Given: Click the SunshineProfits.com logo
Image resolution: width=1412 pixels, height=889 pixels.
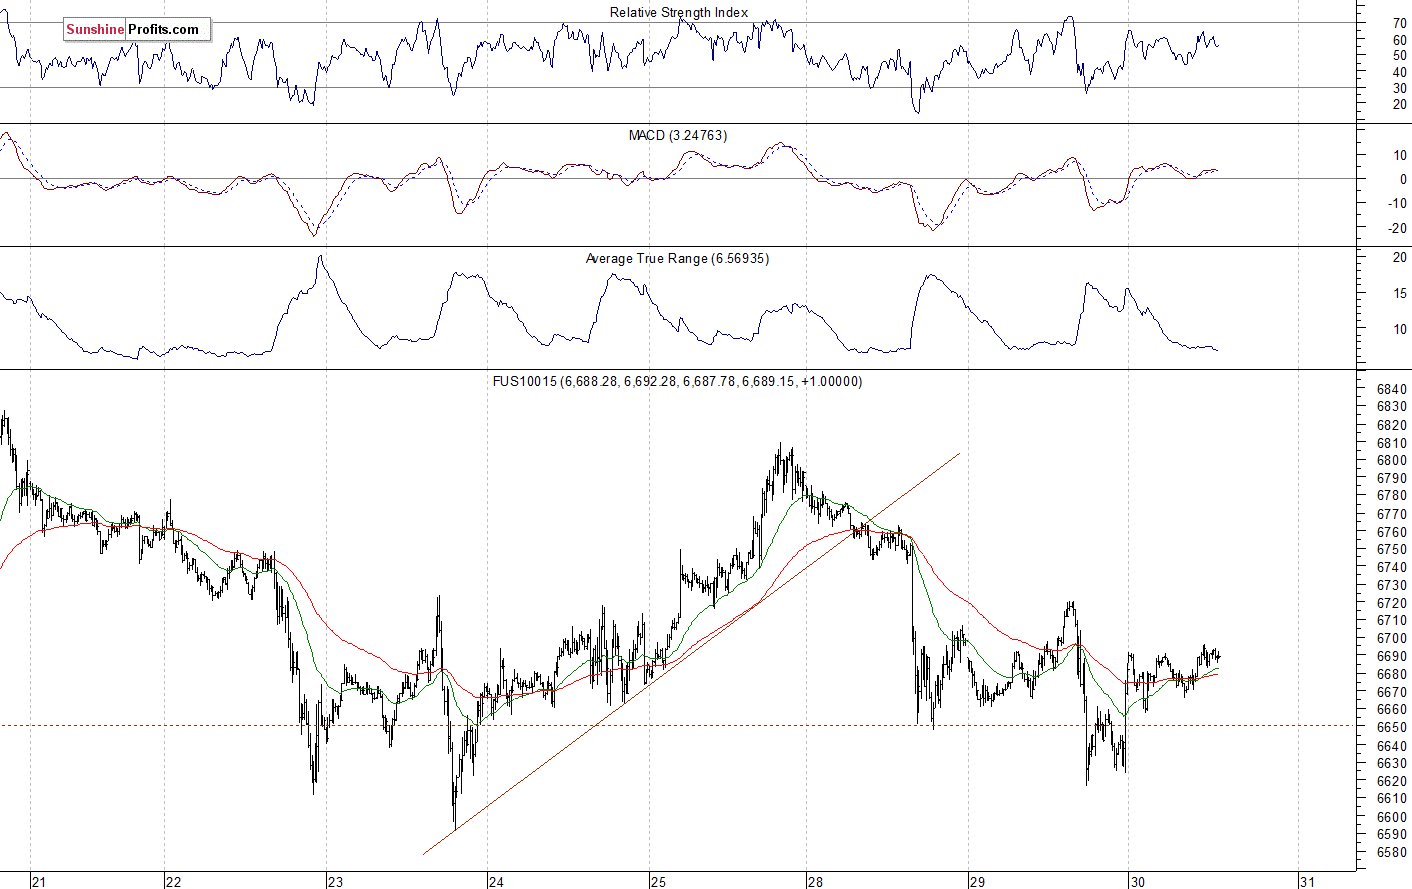Looking at the screenshot, I should (137, 30).
